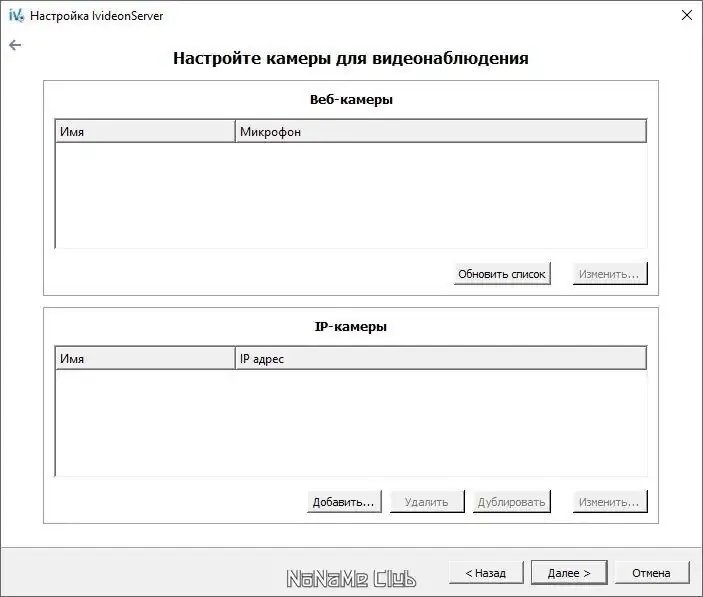The image size is (703, 597).
Task: Click 'Изменить...' button under IP-камеры
Action: 610,501
